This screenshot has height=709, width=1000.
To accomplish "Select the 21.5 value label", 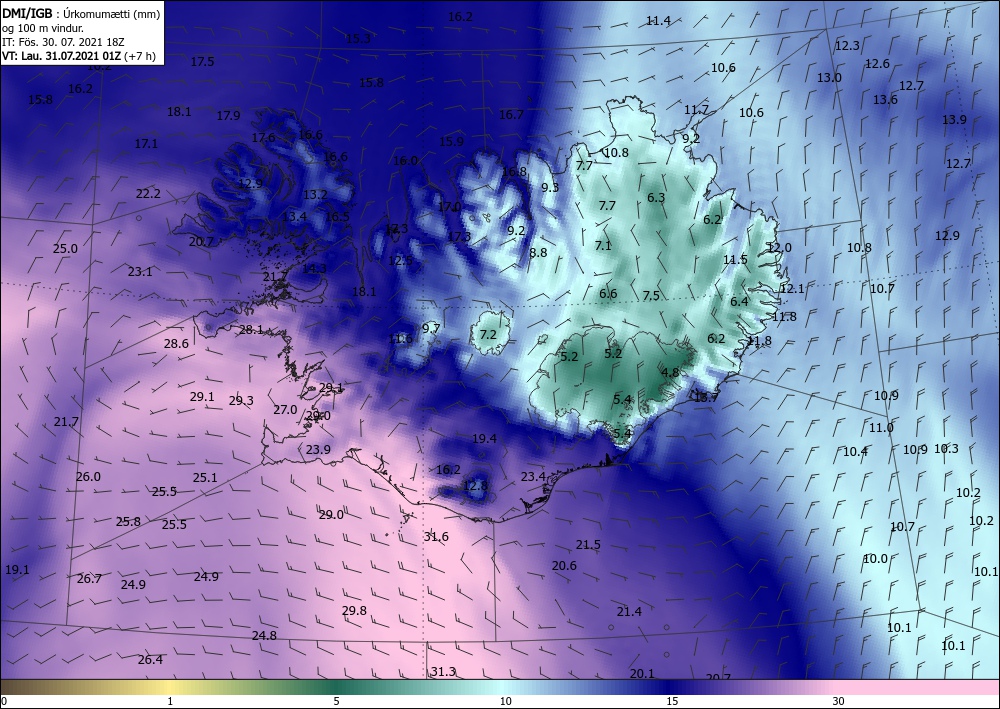I will pos(588,545).
